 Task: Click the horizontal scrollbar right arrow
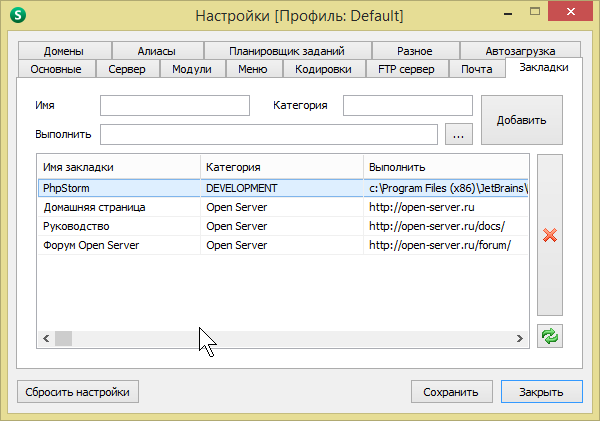pyautogui.click(x=521, y=339)
